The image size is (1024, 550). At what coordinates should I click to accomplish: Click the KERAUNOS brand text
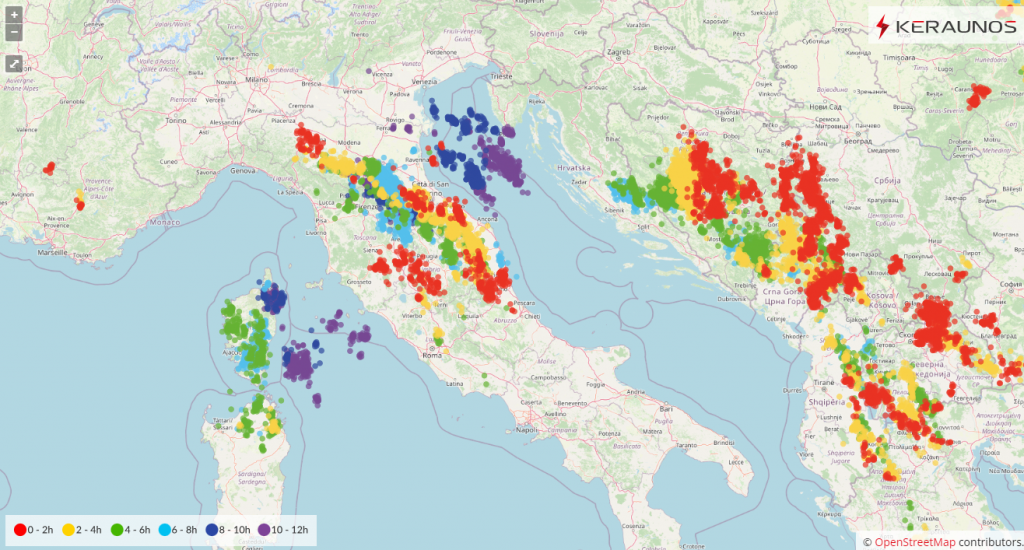pos(956,27)
